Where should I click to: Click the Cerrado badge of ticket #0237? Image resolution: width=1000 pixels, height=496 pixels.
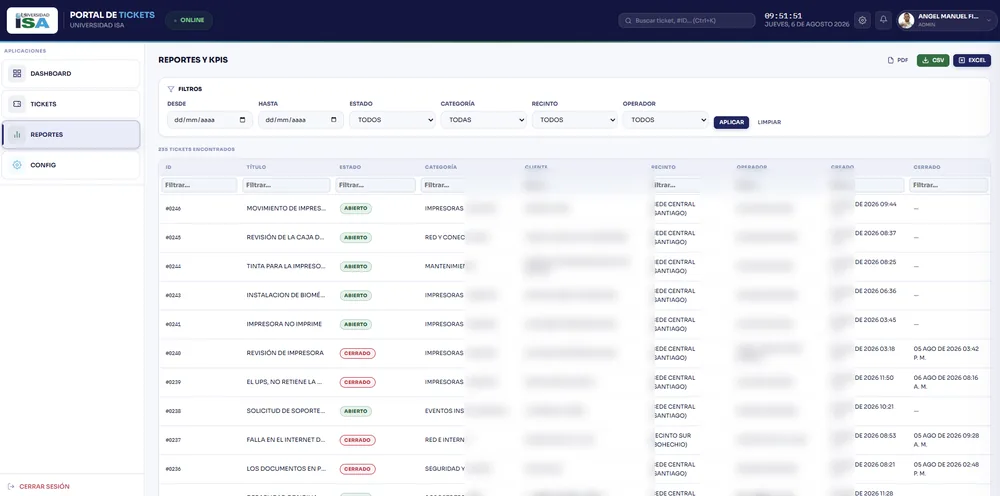[357, 440]
